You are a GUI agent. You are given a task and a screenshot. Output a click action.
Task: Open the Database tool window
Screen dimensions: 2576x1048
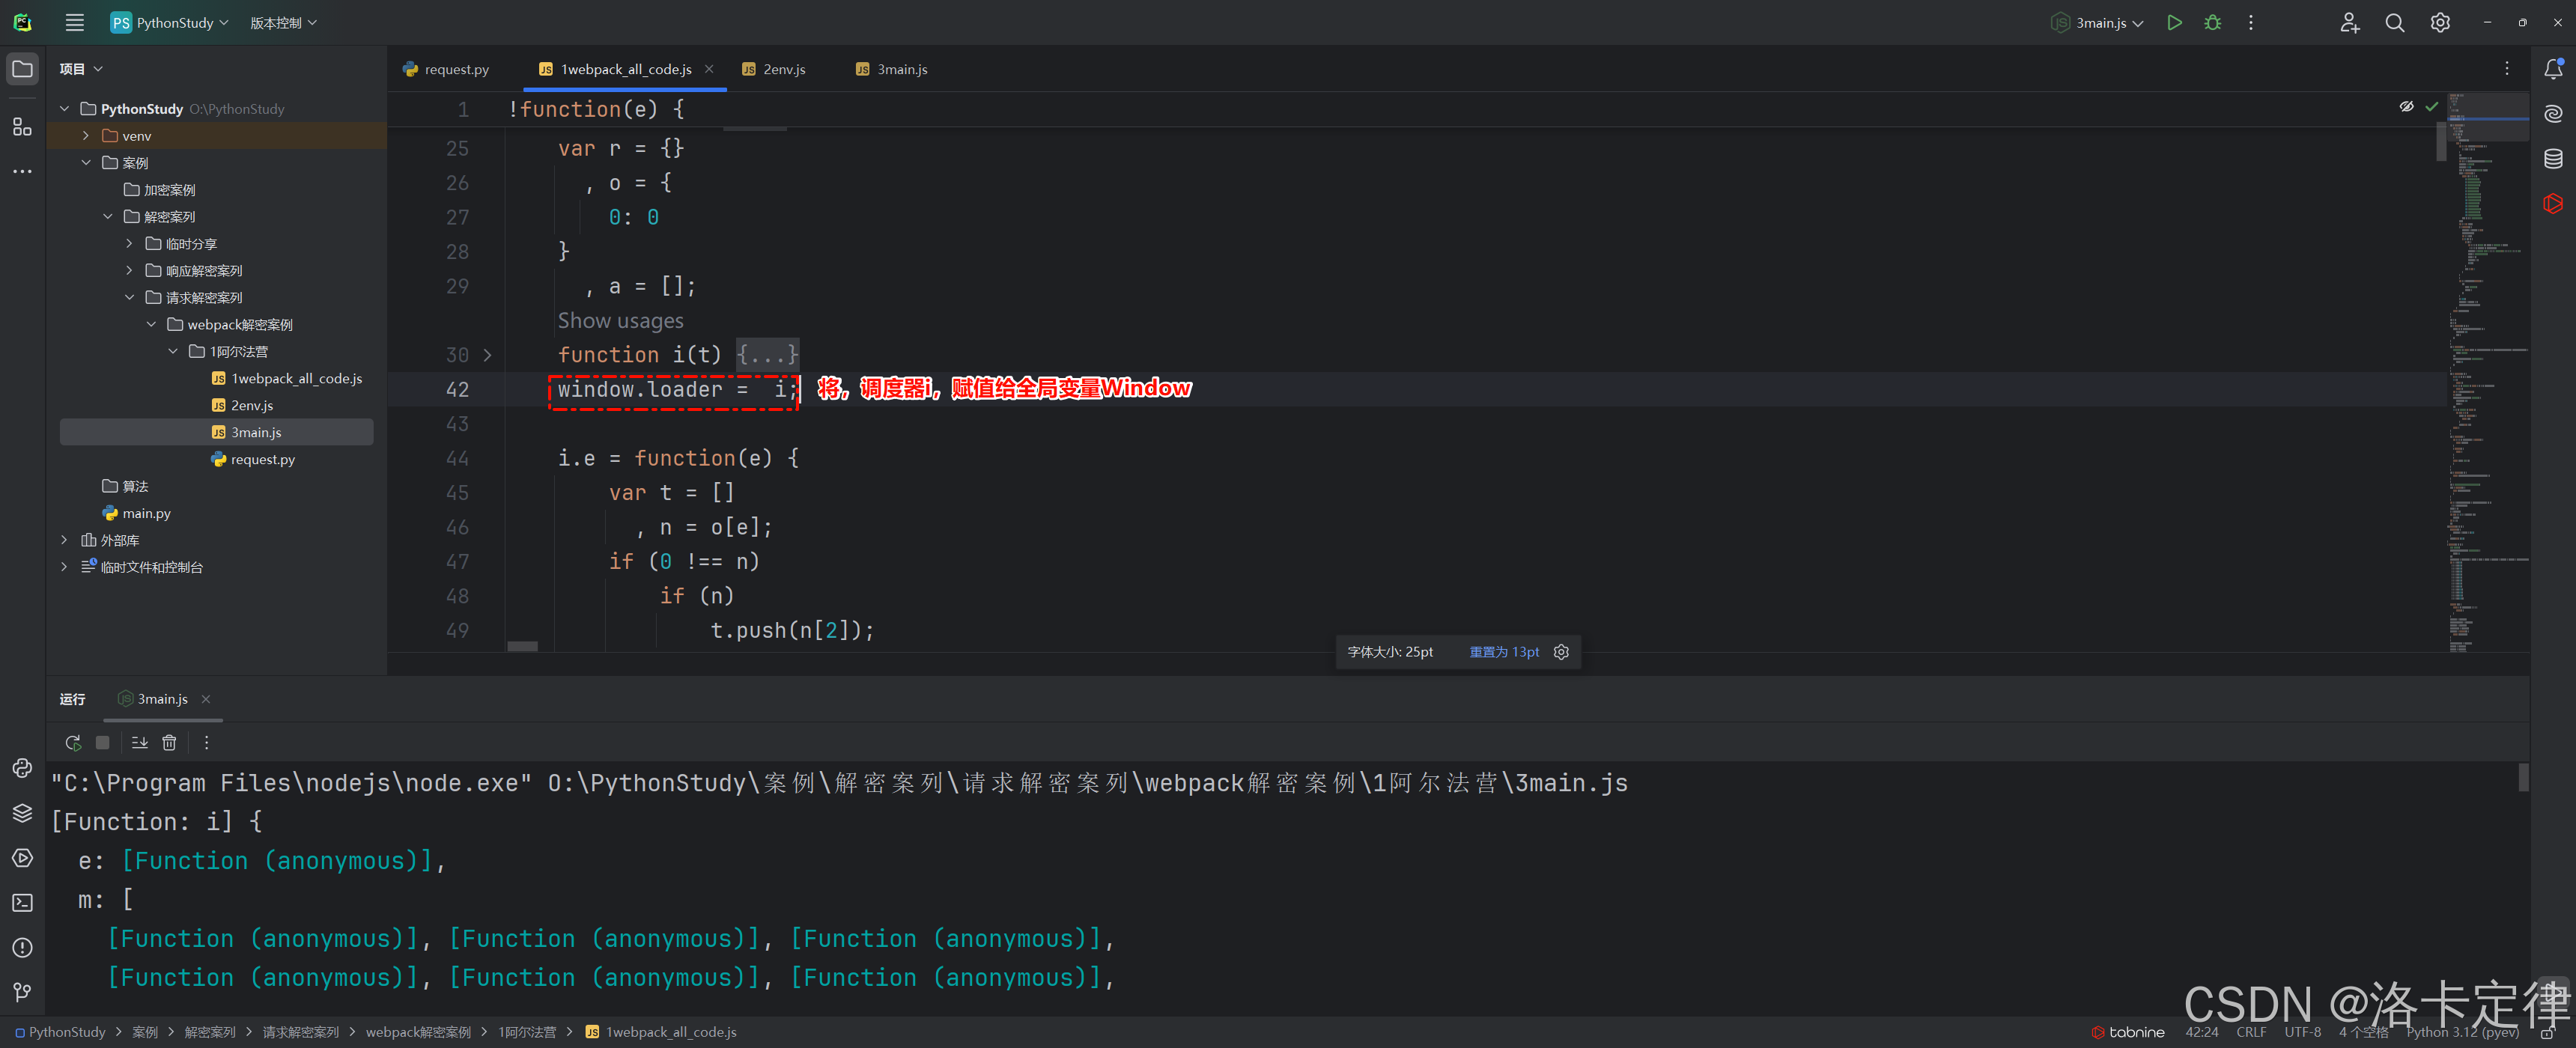click(2552, 158)
